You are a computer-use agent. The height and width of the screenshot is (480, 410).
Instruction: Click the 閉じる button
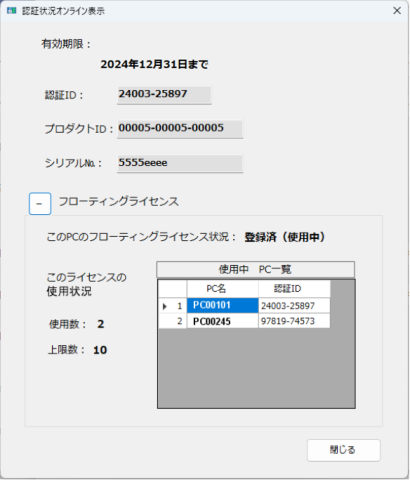pyautogui.click(x=344, y=450)
